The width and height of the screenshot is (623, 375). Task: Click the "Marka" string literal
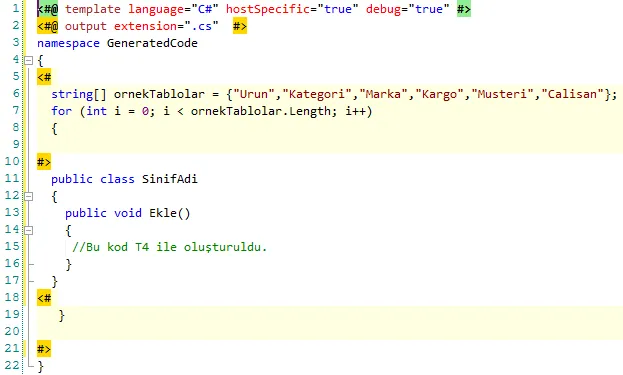pyautogui.click(x=383, y=94)
